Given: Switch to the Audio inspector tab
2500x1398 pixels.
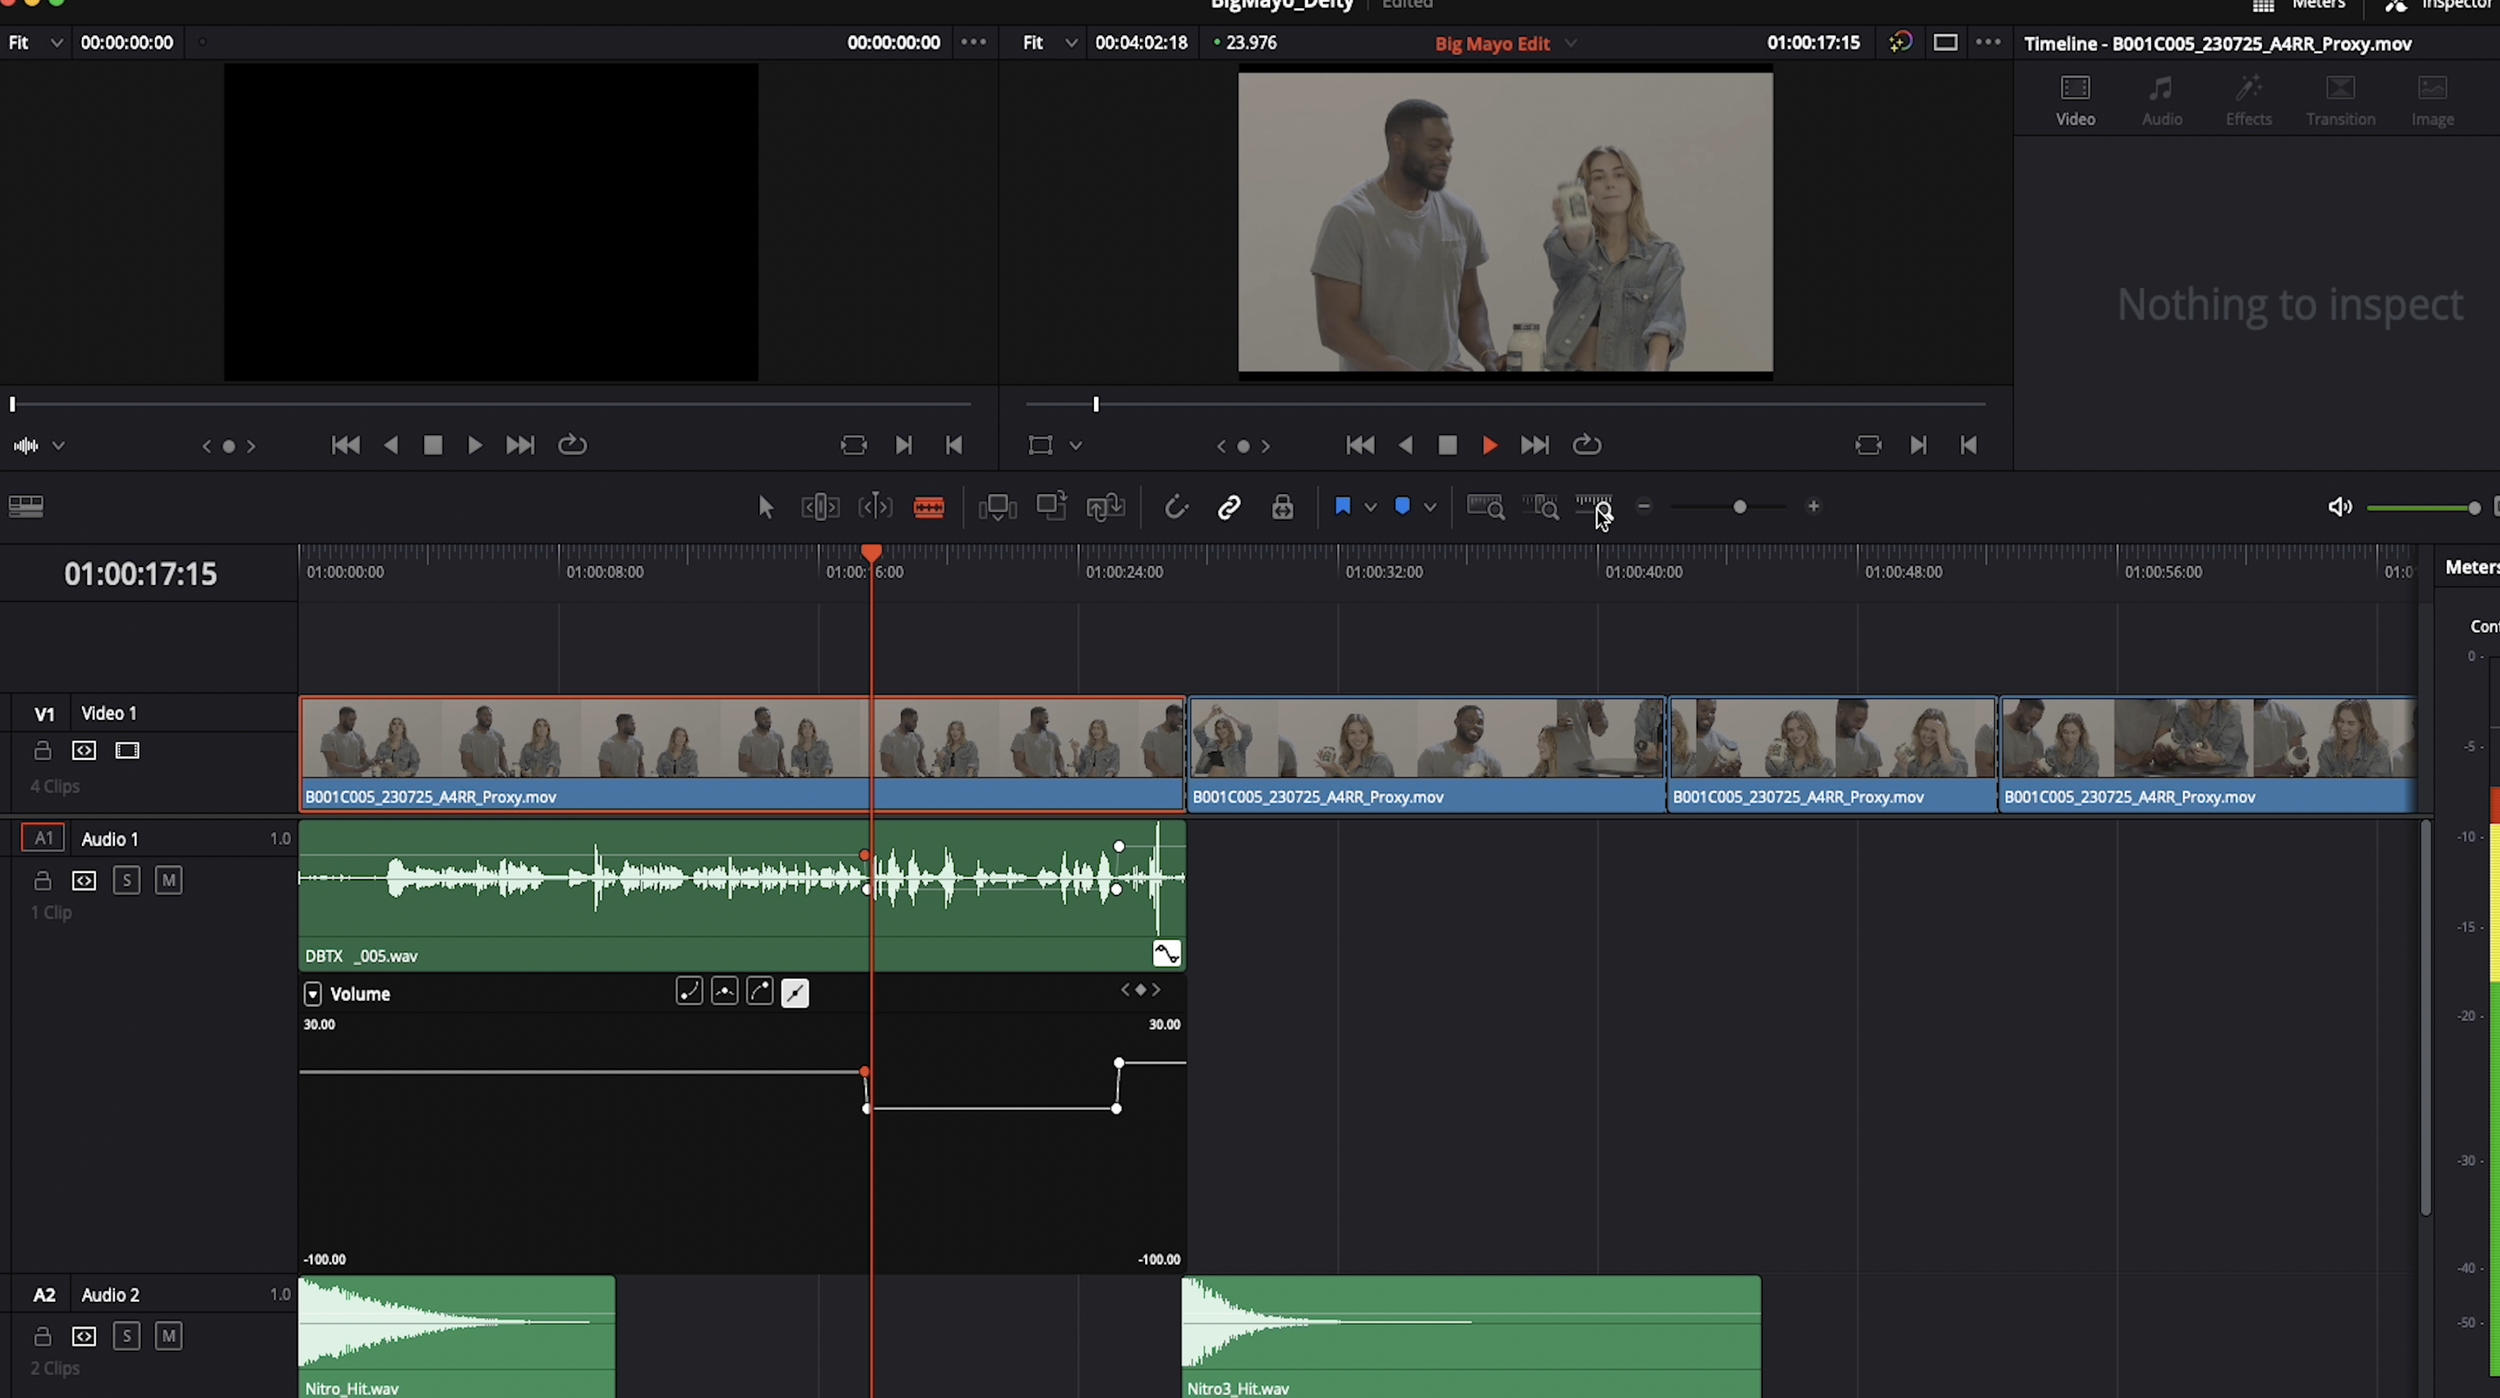Looking at the screenshot, I should pos(2161,100).
